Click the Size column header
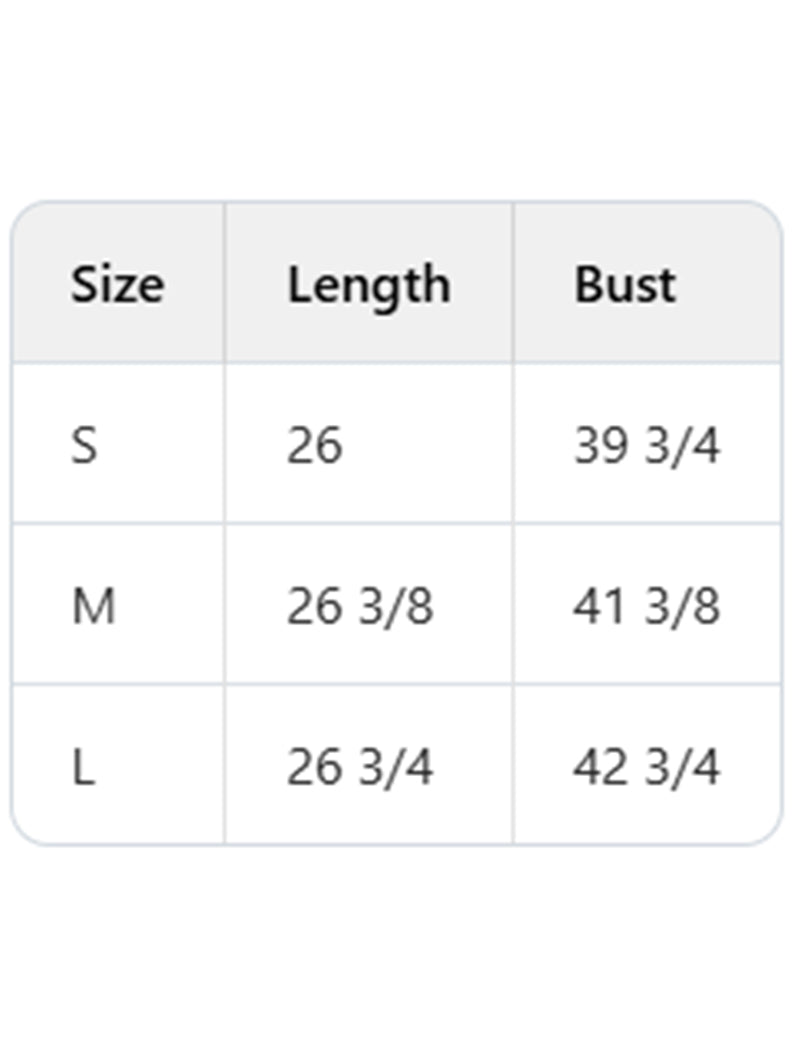This screenshot has height=1050, width=800. [117, 285]
